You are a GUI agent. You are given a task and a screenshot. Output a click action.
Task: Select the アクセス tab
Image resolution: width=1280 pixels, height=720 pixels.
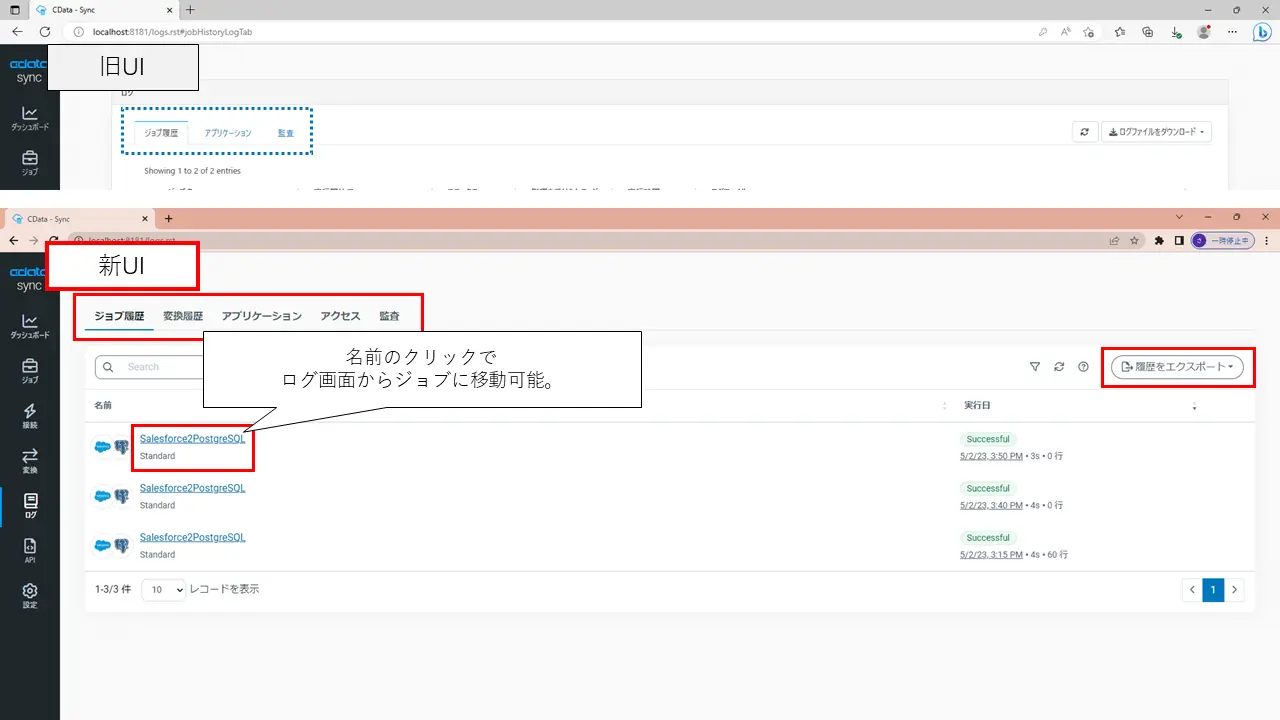point(340,316)
